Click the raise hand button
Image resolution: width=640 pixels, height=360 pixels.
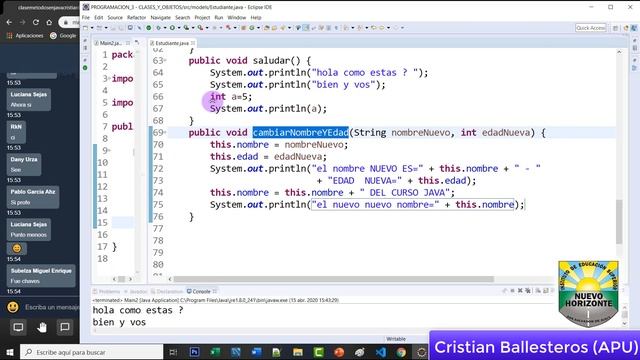[42, 327]
